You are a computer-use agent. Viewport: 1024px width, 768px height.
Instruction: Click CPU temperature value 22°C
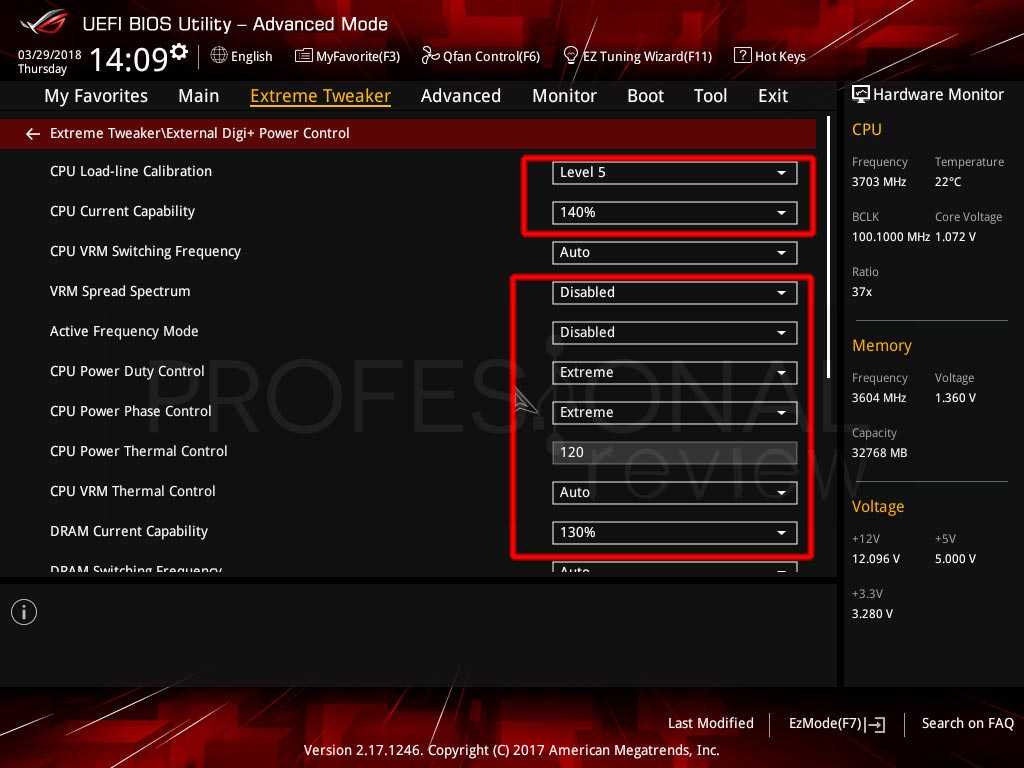pos(948,182)
